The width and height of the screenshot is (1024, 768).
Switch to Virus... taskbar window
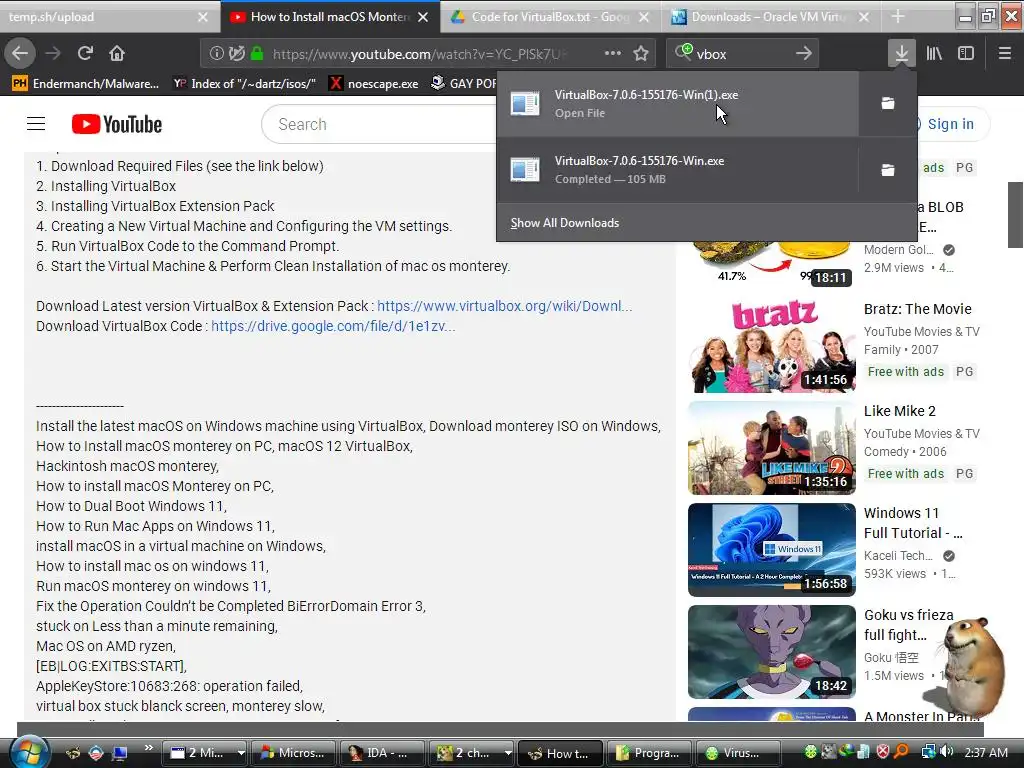coord(738,753)
